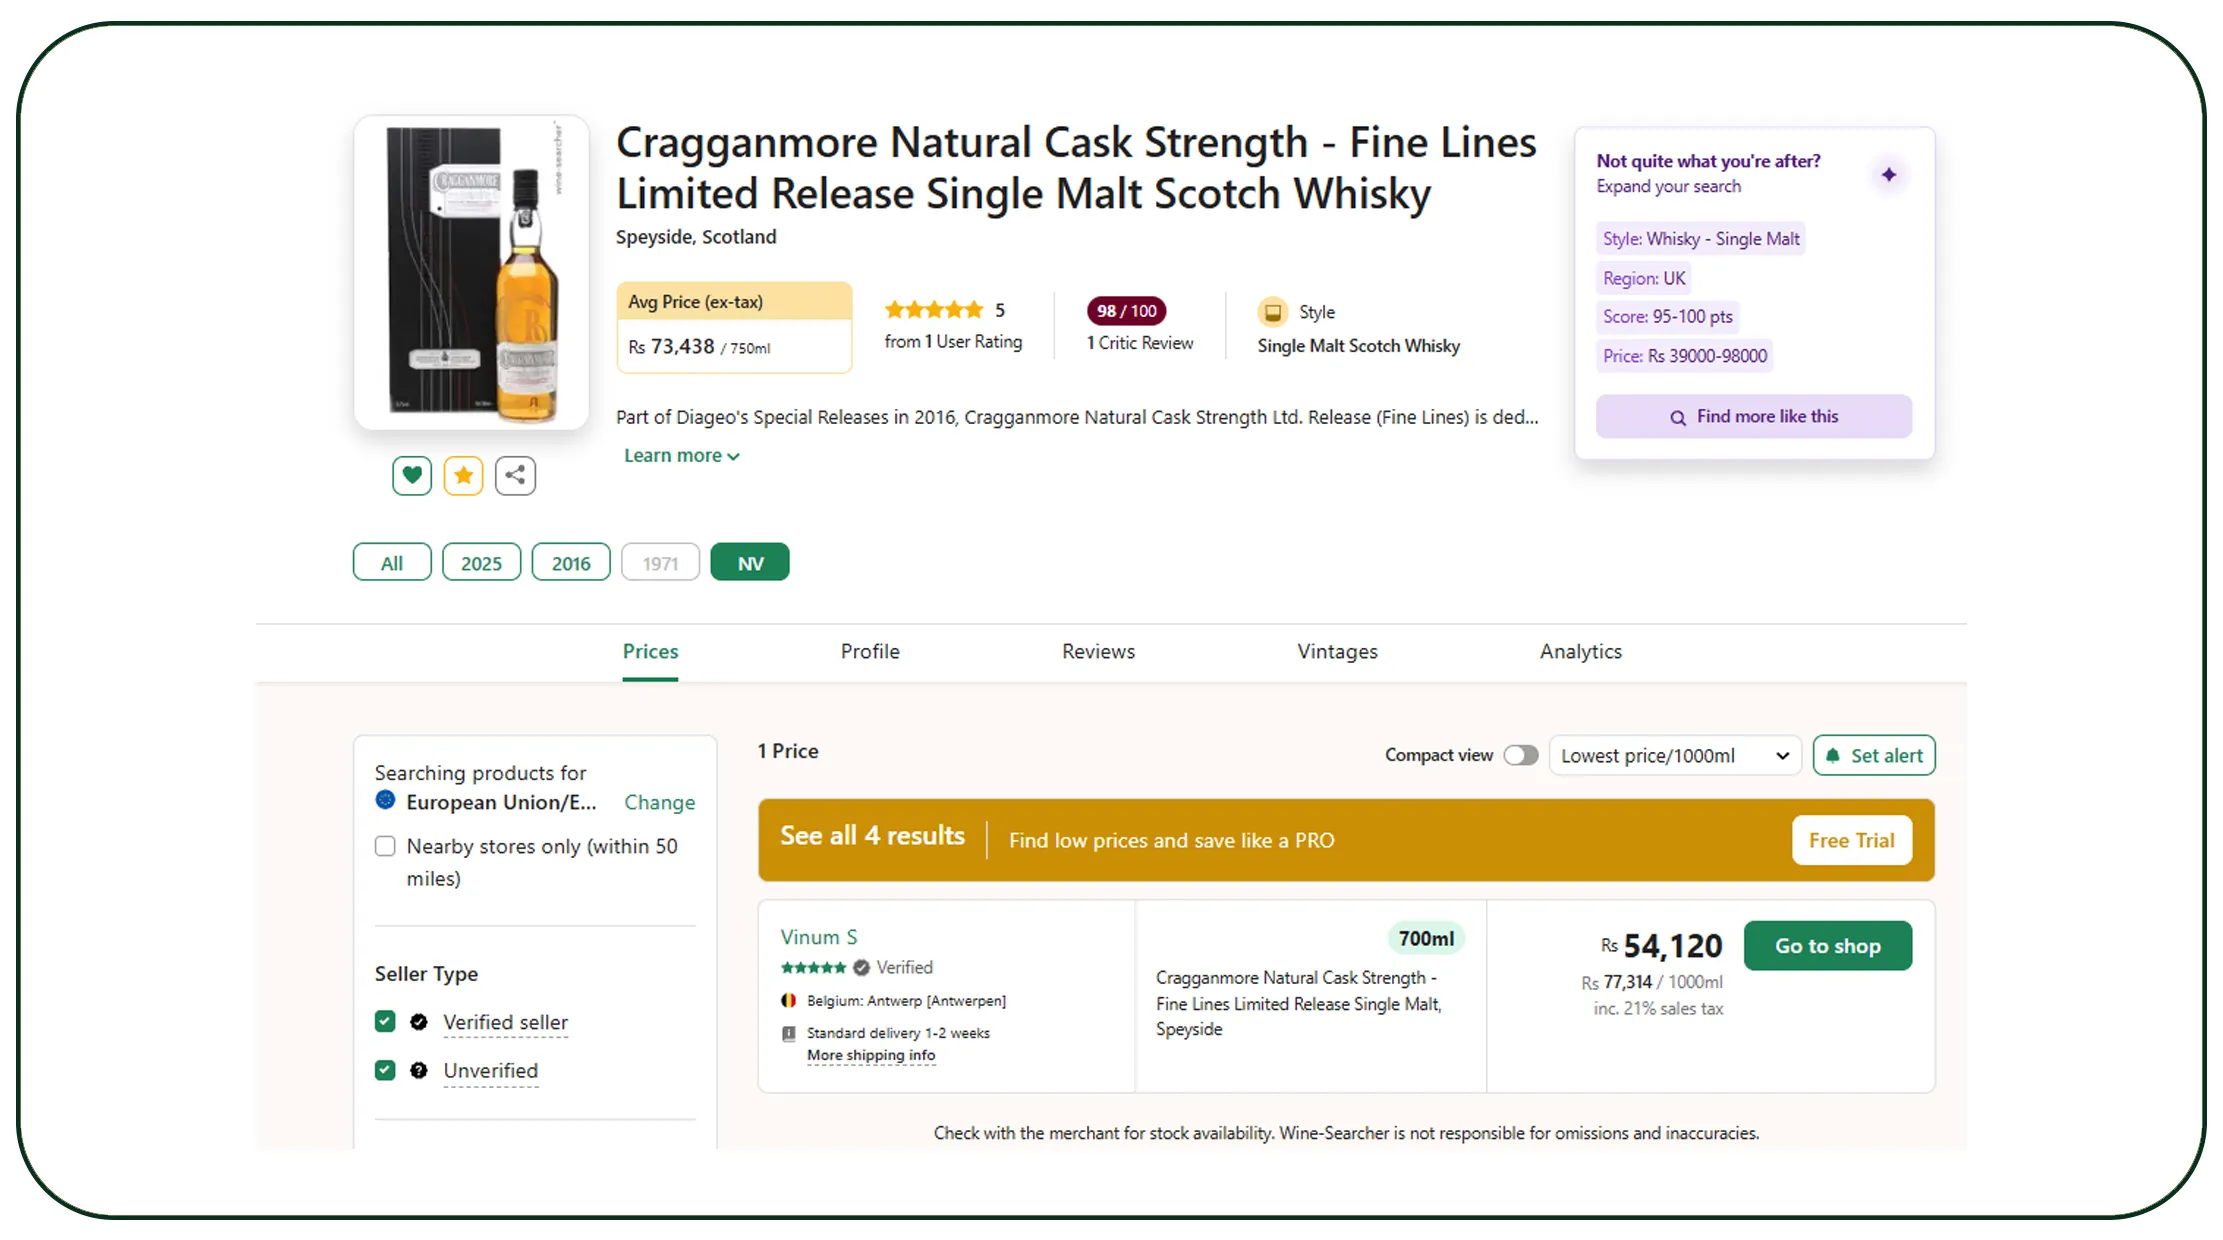Open the Vinum S store link

[819, 937]
